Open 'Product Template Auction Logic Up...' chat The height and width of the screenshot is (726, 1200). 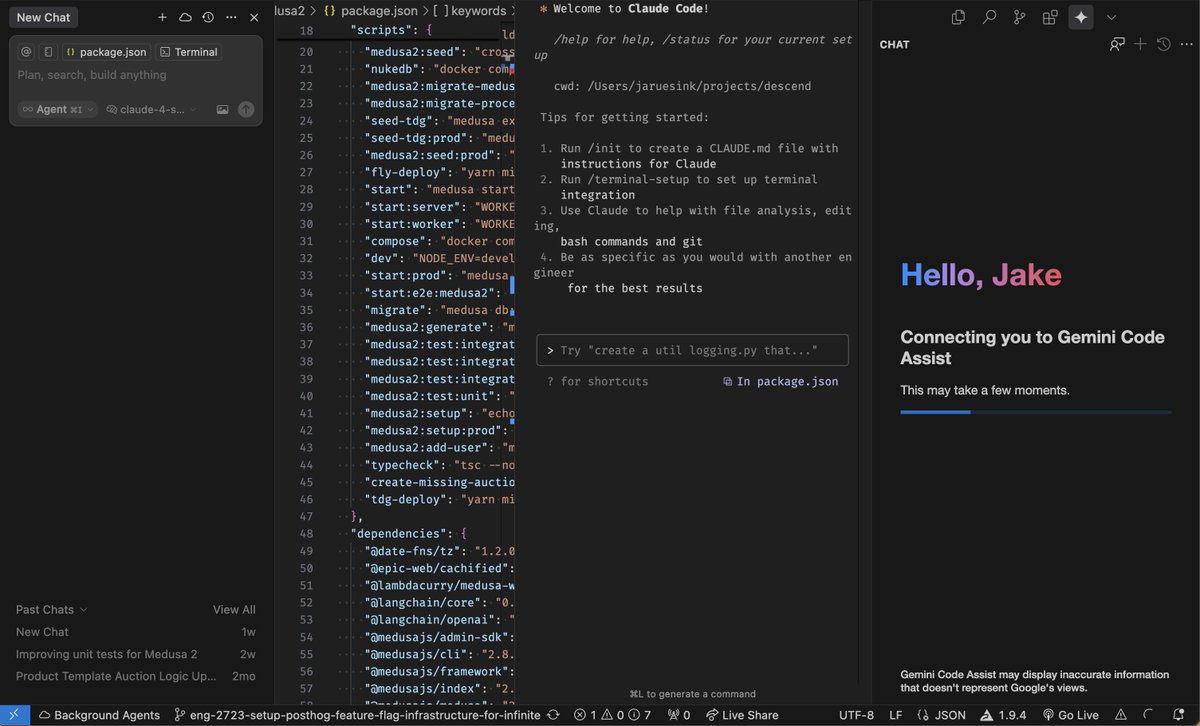pos(136,676)
